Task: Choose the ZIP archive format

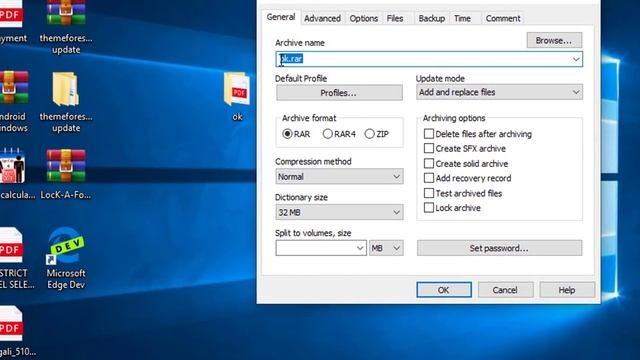Action: click(377, 134)
